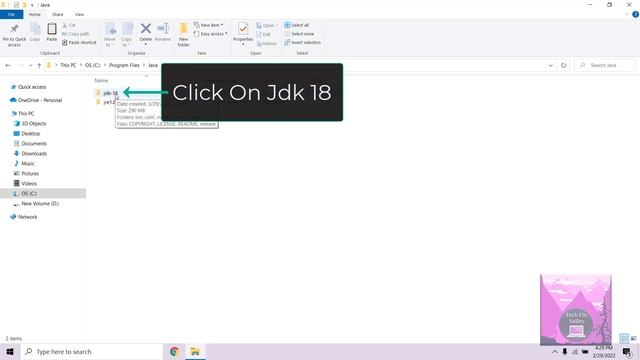The width and height of the screenshot is (640, 360).
Task: Open OneDrive - Personal in sidebar
Action: (x=40, y=100)
